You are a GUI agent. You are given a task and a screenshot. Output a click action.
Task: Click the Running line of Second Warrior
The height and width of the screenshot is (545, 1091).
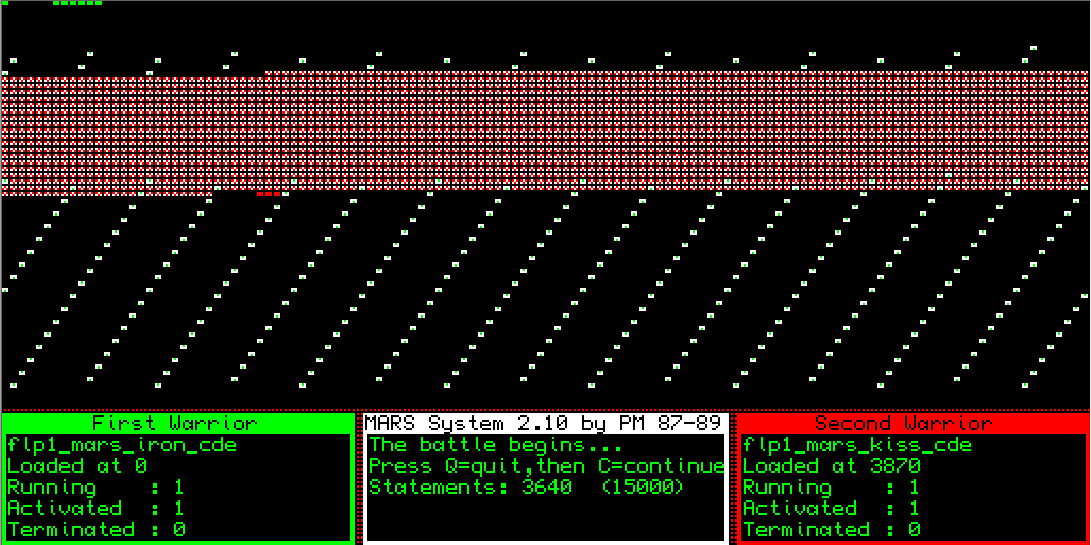pyautogui.click(x=831, y=487)
